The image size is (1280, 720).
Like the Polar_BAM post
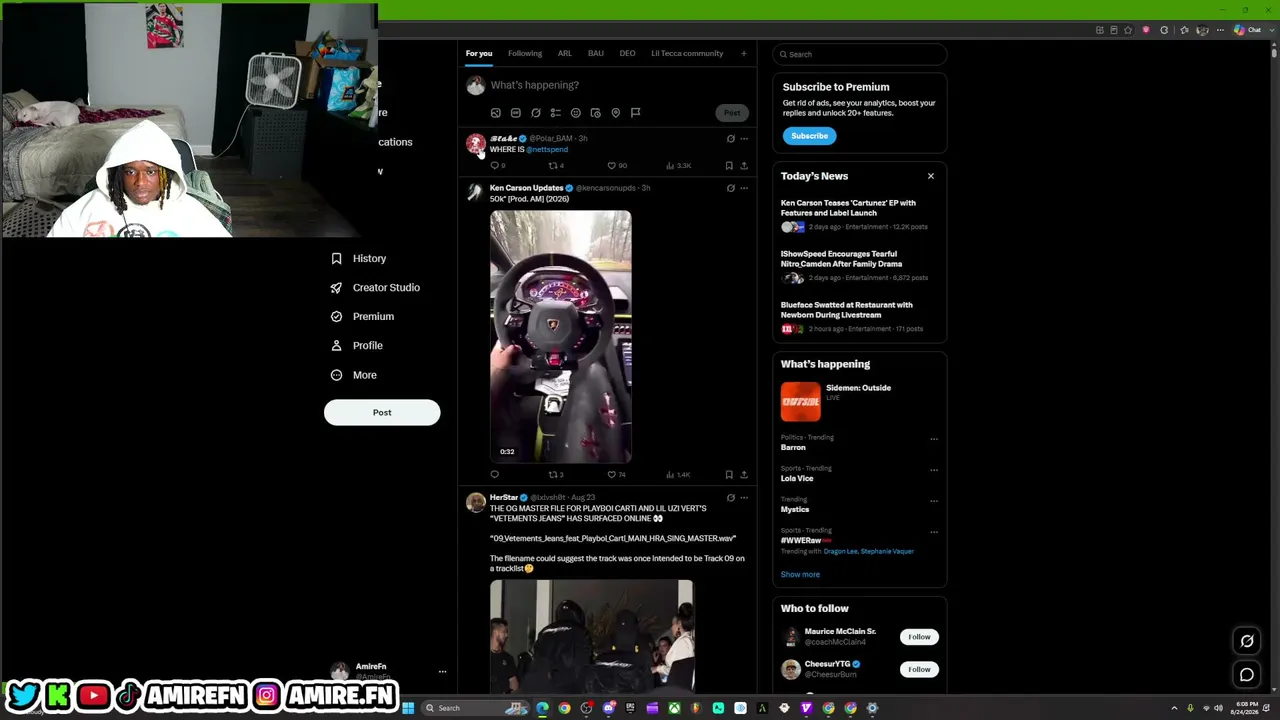tap(612, 166)
